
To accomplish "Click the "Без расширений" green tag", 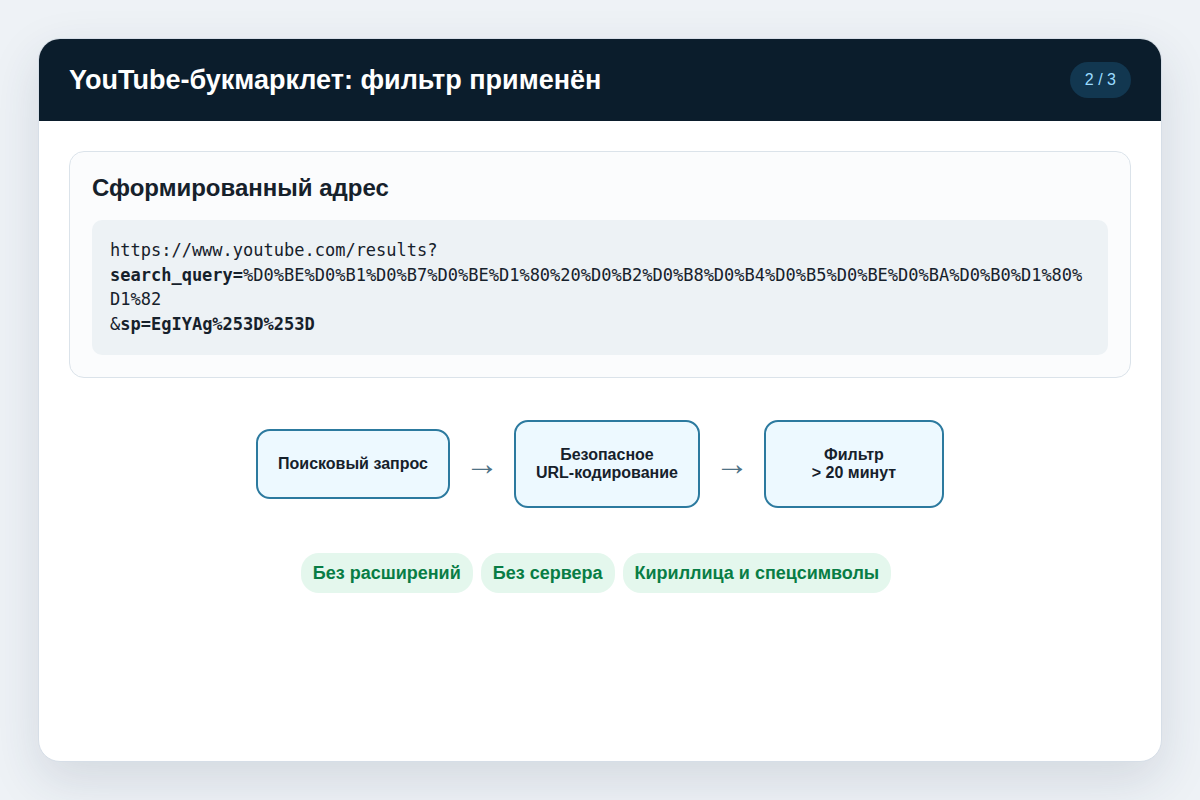I will click(x=387, y=573).
